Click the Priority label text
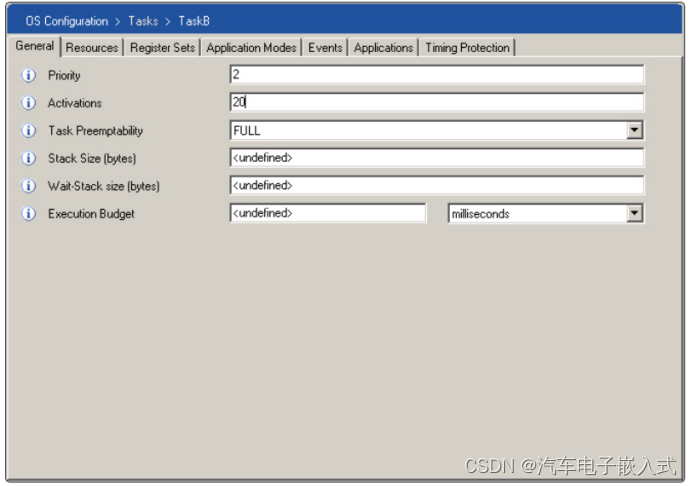Screen dimensions: 692x486 tap(64, 75)
